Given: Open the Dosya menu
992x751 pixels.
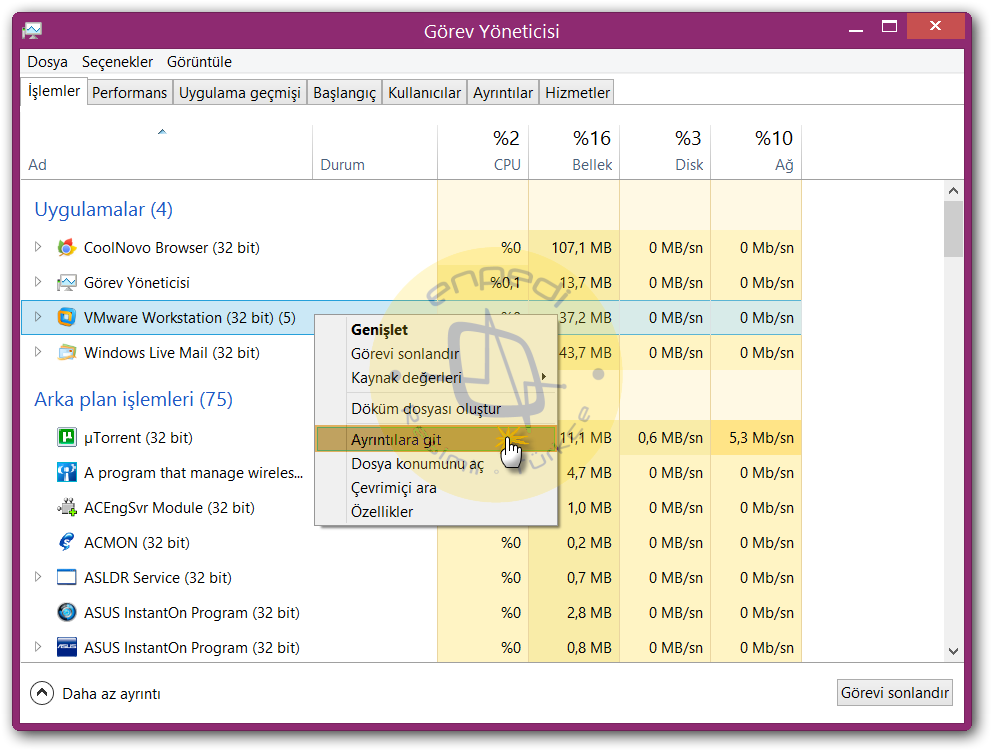Looking at the screenshot, I should pyautogui.click(x=47, y=62).
